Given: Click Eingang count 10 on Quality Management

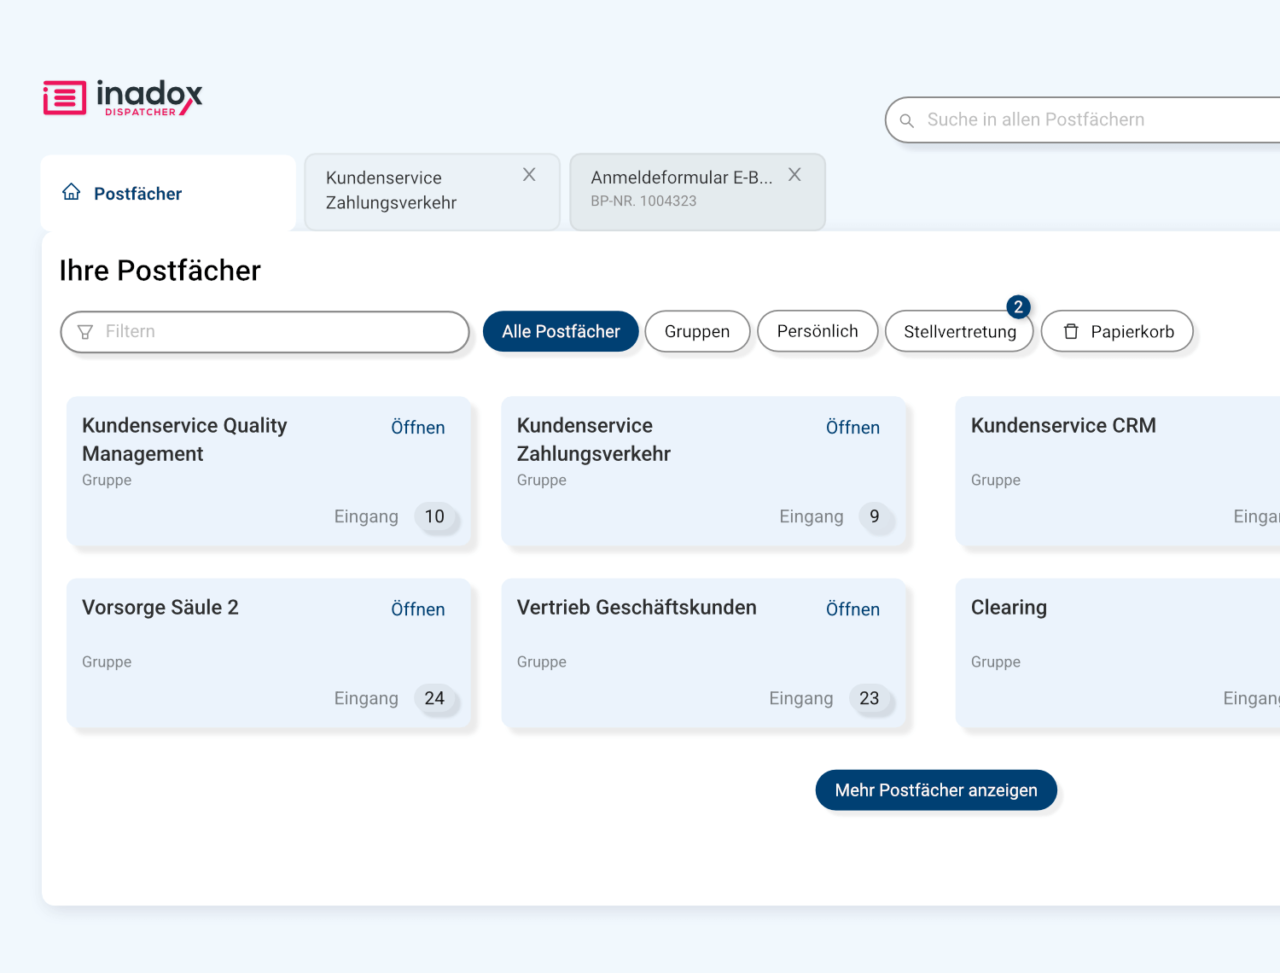Looking at the screenshot, I should tap(434, 517).
